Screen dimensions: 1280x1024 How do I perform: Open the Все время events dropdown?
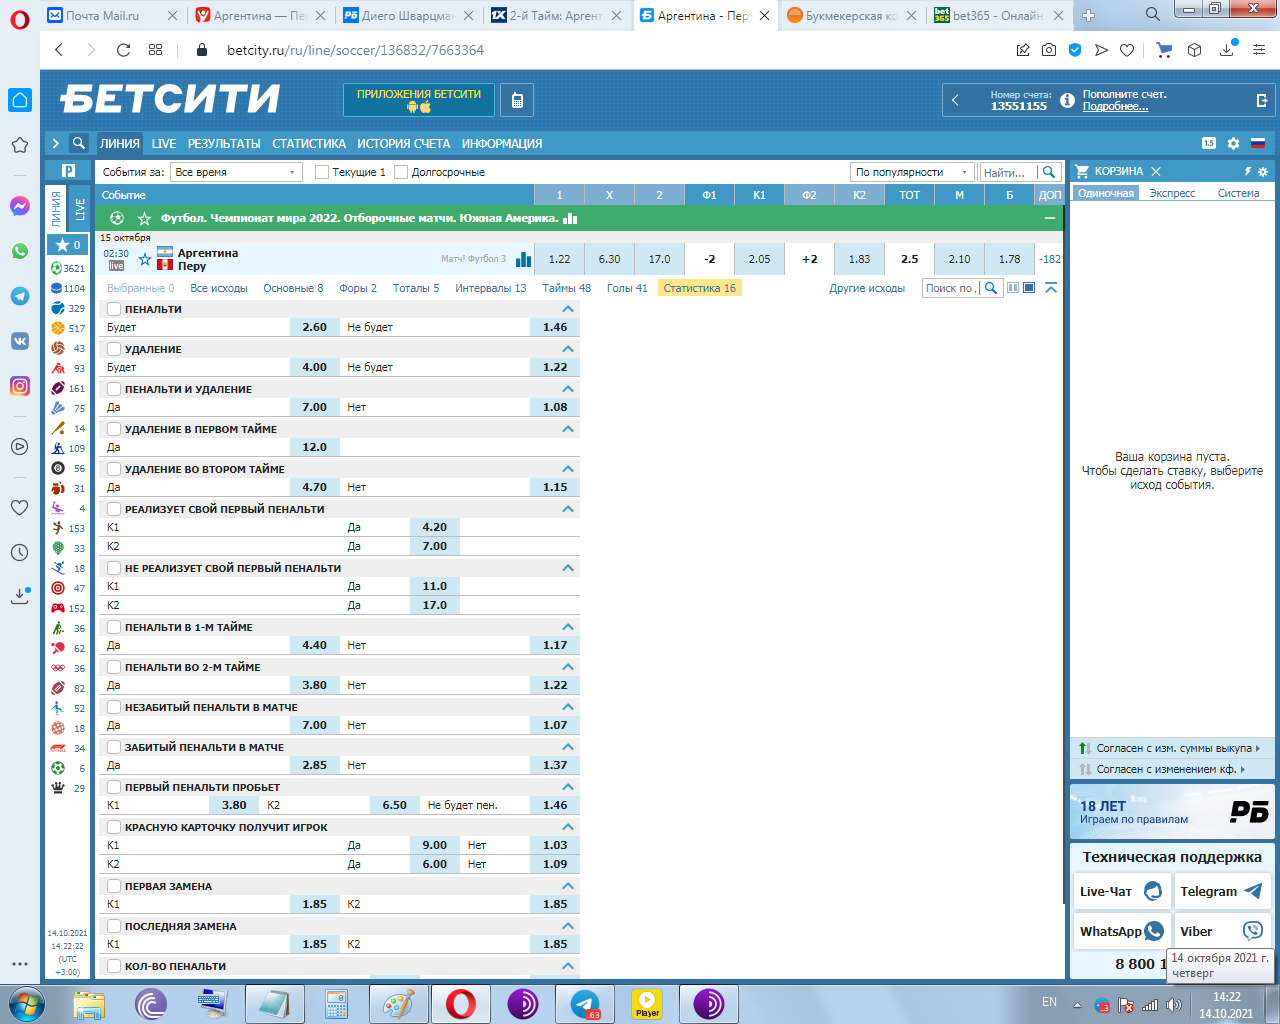click(236, 172)
